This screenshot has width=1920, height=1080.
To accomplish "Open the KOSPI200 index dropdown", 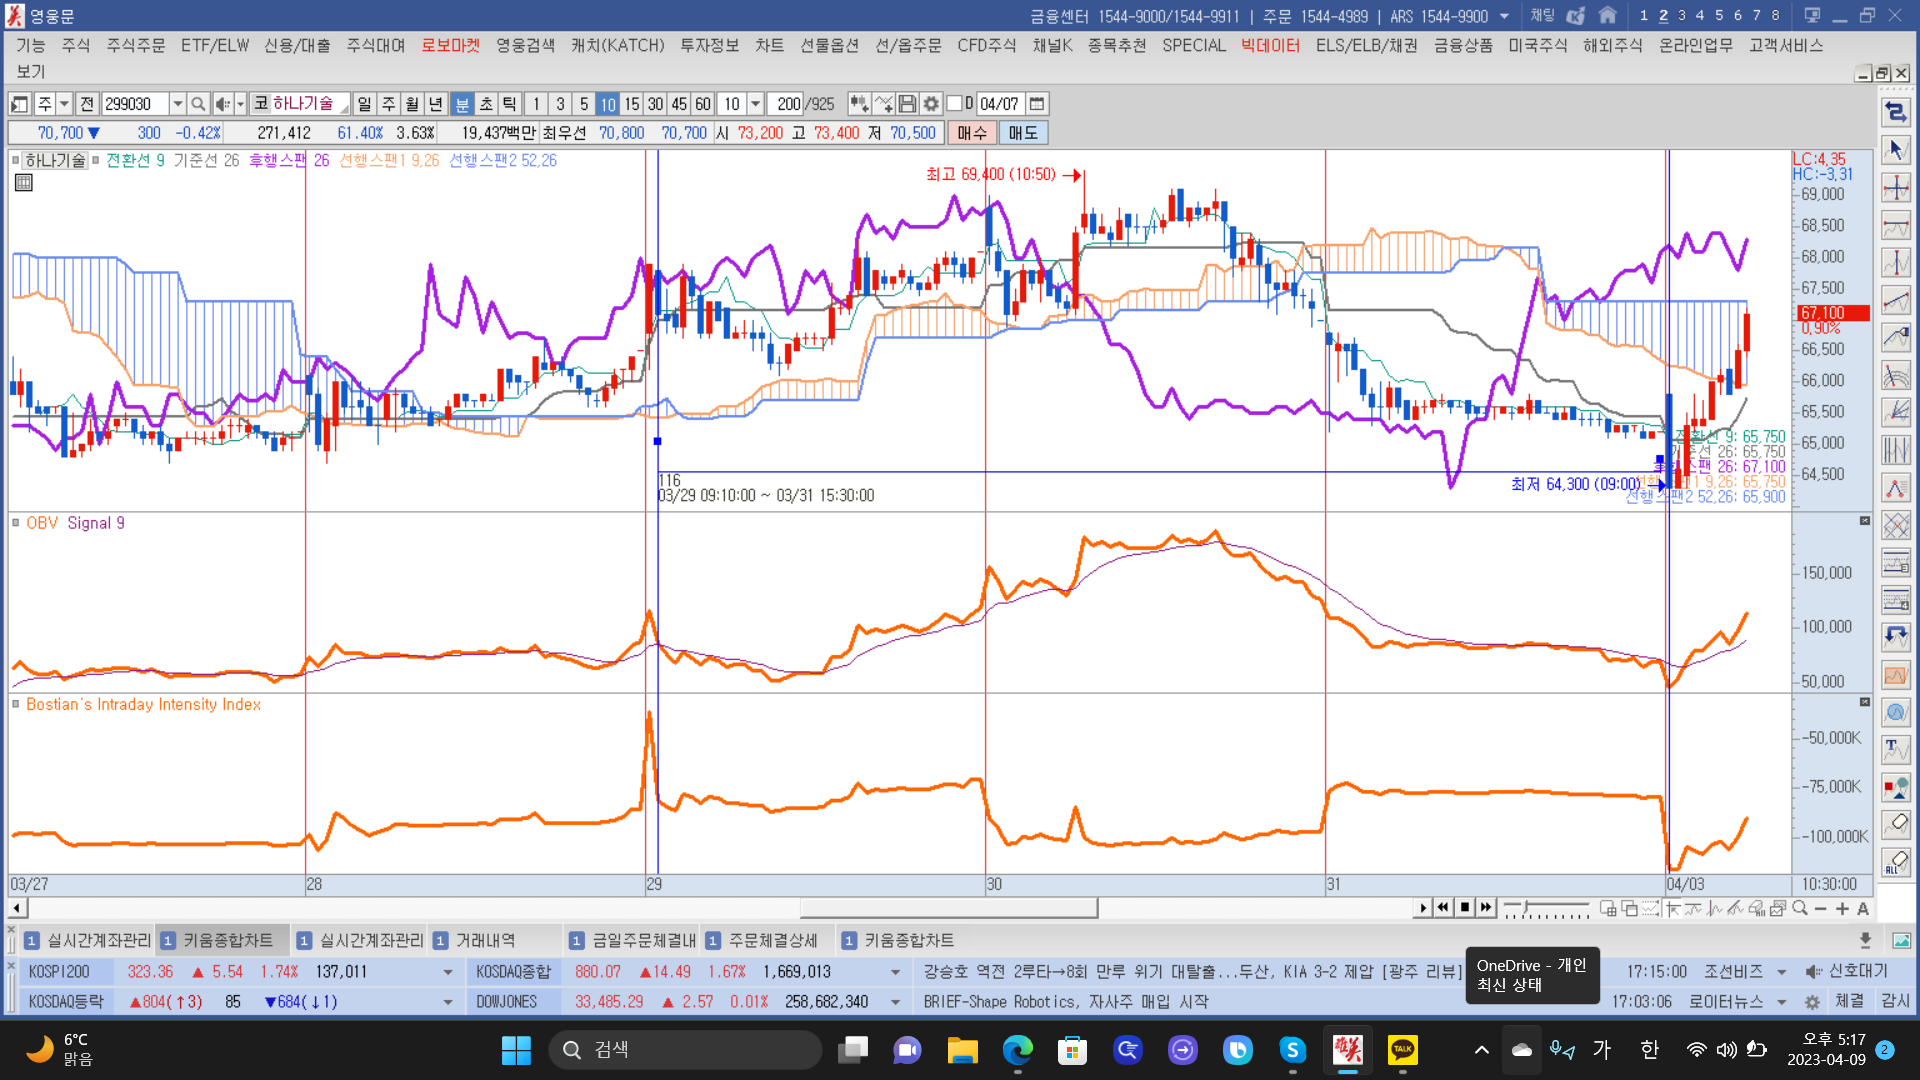I will [447, 972].
